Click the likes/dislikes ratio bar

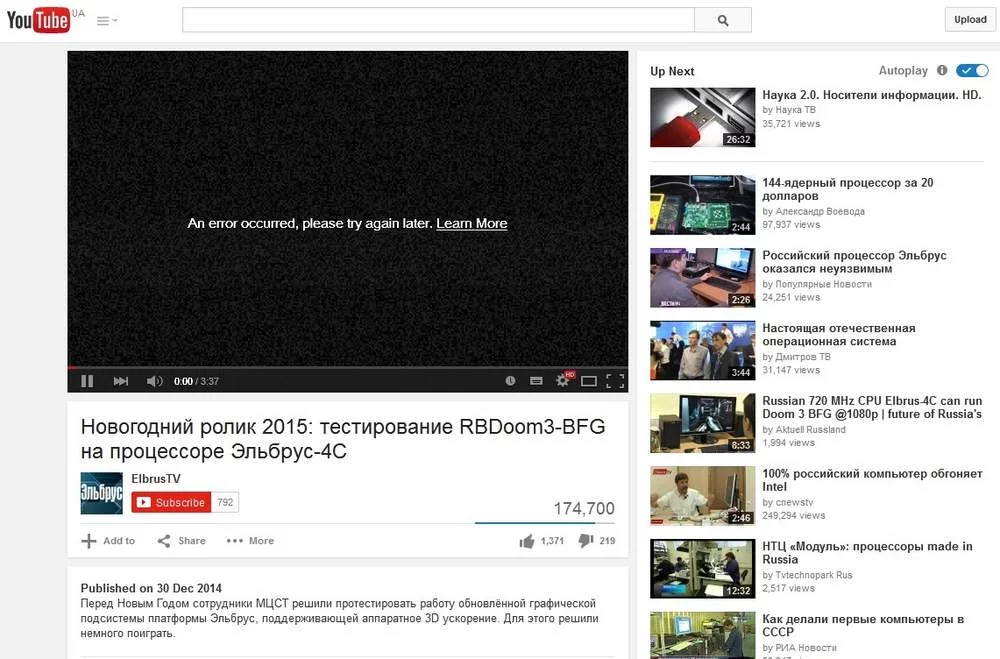tap(545, 523)
